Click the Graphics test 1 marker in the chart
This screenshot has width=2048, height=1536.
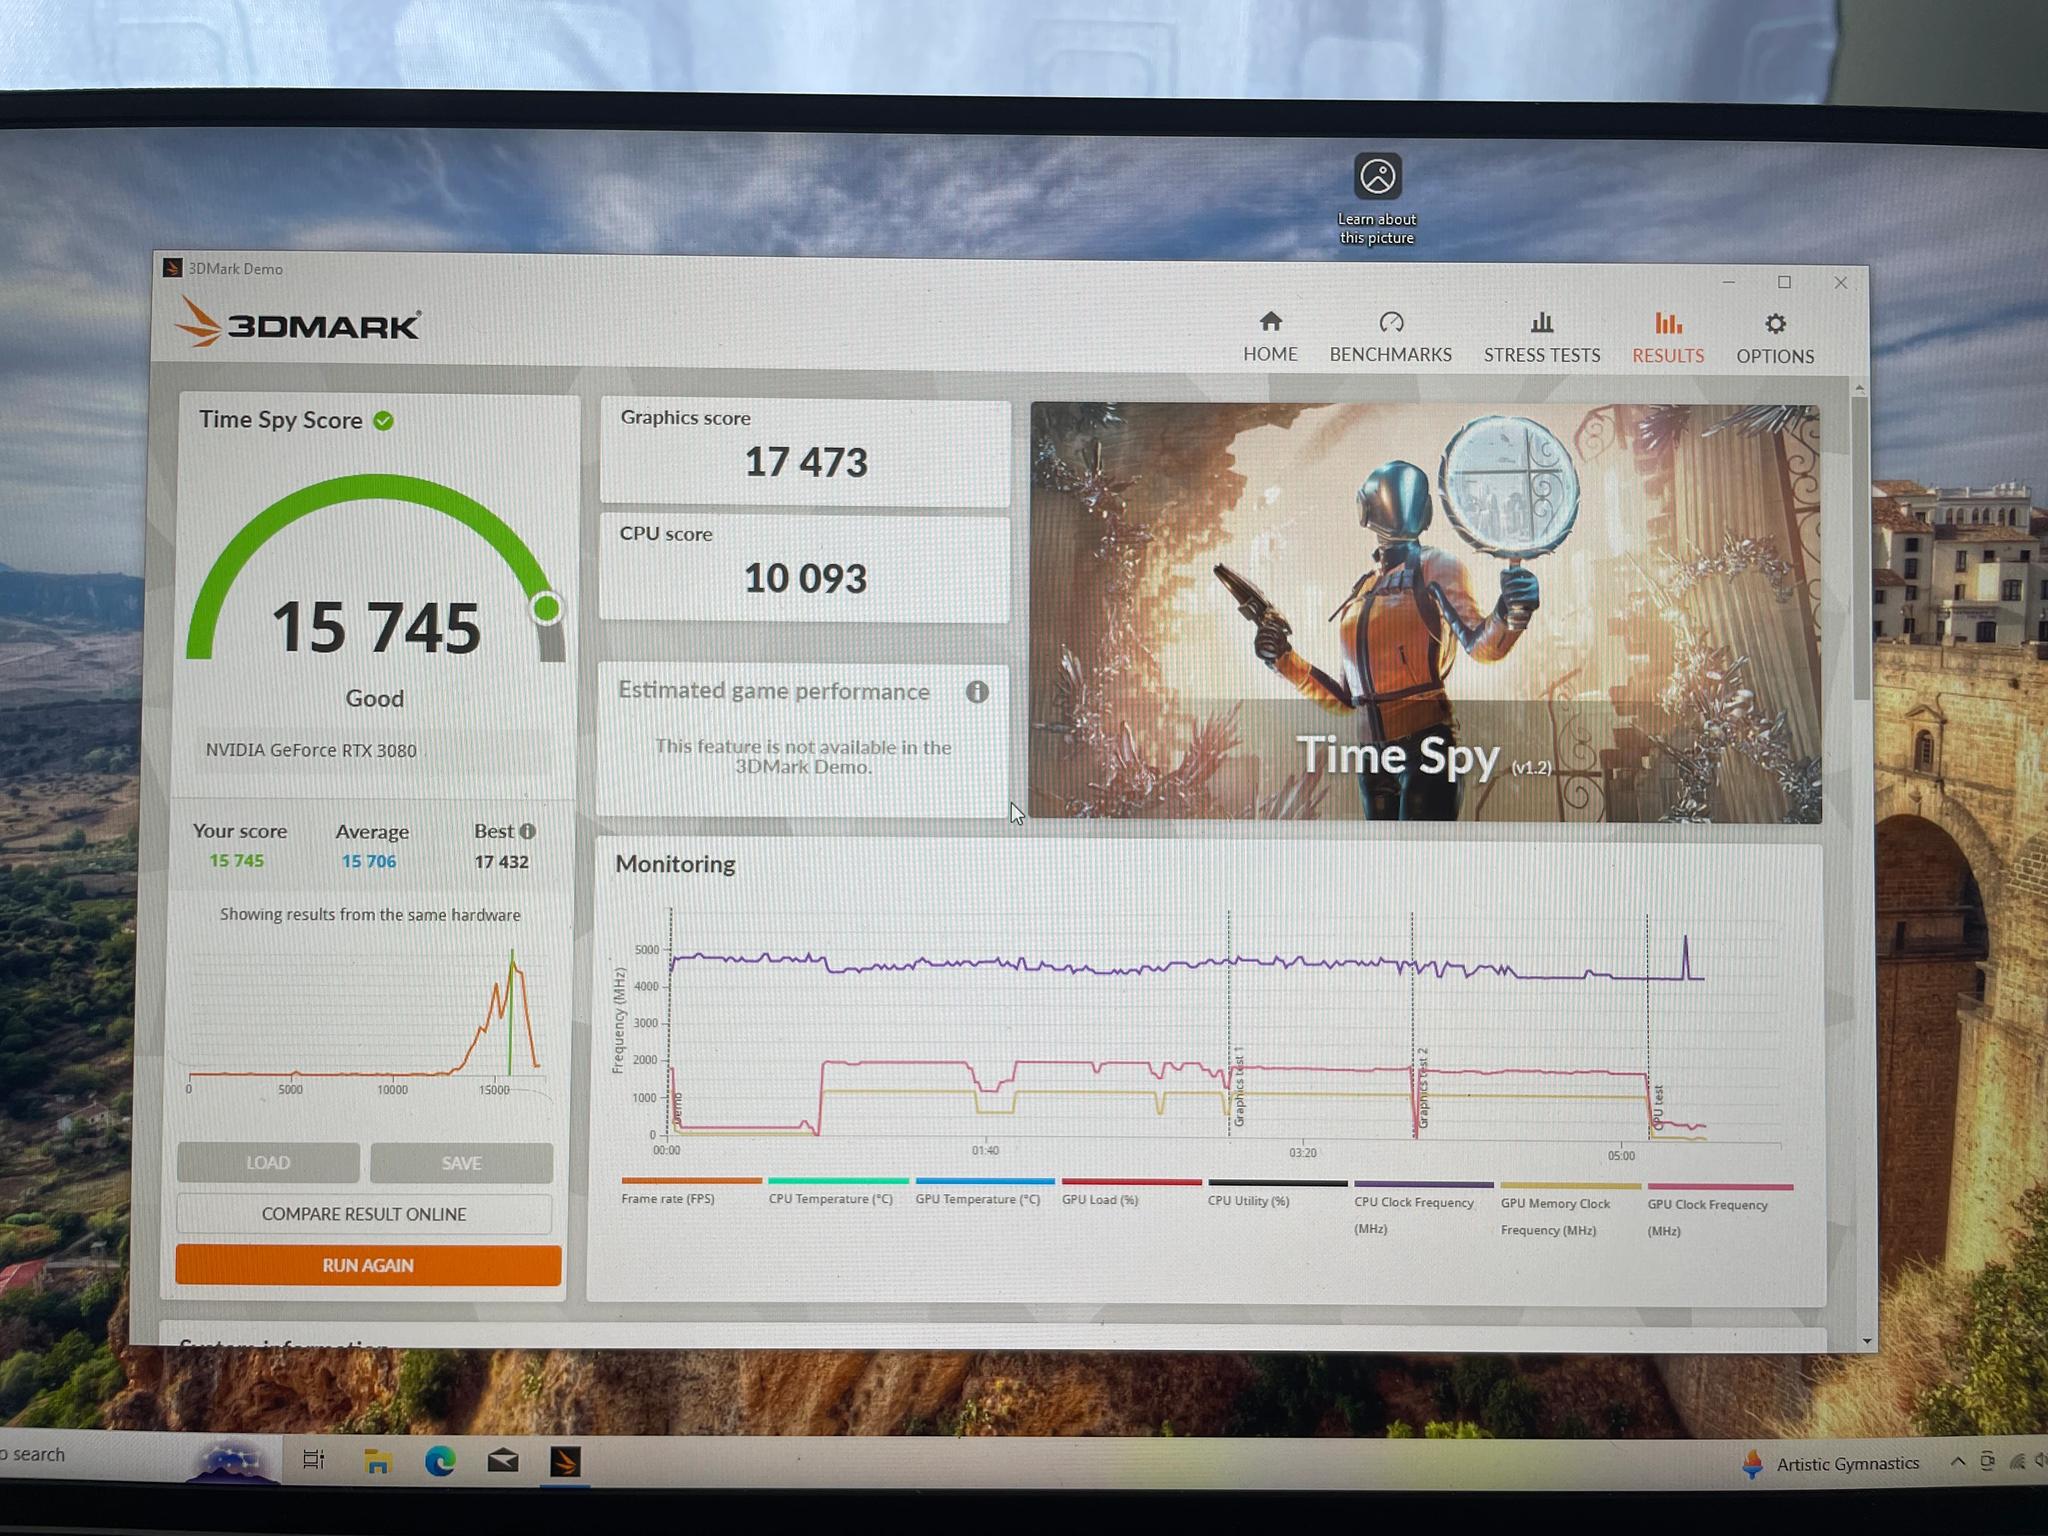click(x=1238, y=1088)
